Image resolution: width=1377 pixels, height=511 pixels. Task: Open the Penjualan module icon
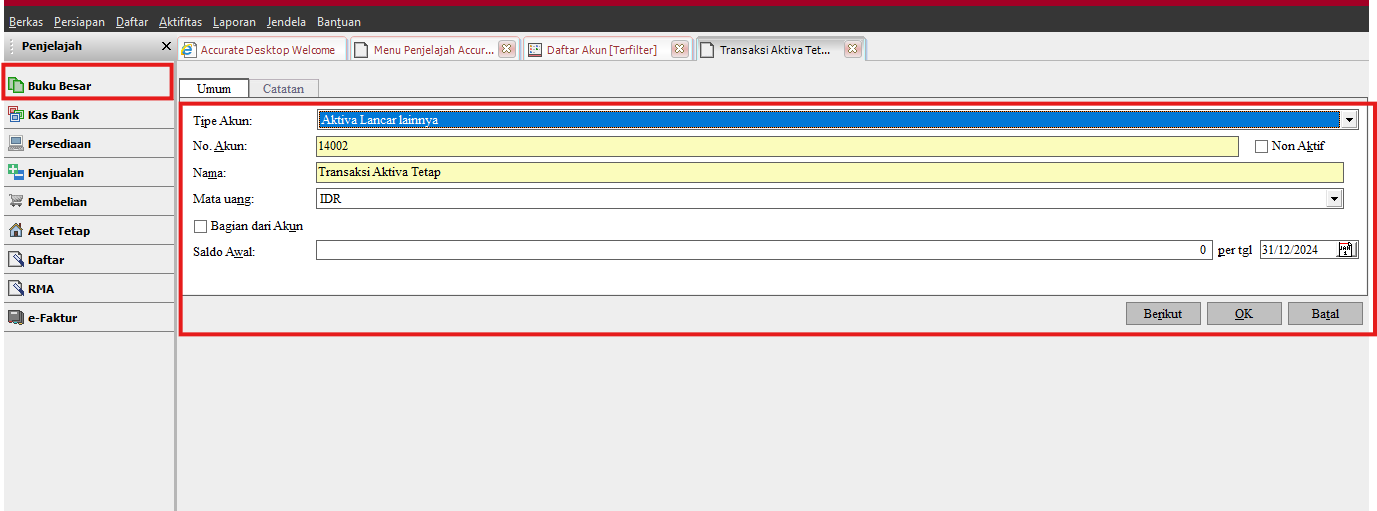(x=16, y=173)
